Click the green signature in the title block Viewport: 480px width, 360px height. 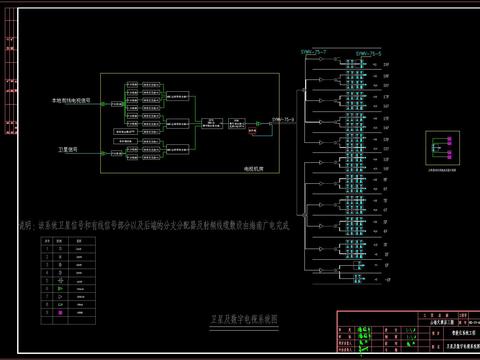click(363, 339)
